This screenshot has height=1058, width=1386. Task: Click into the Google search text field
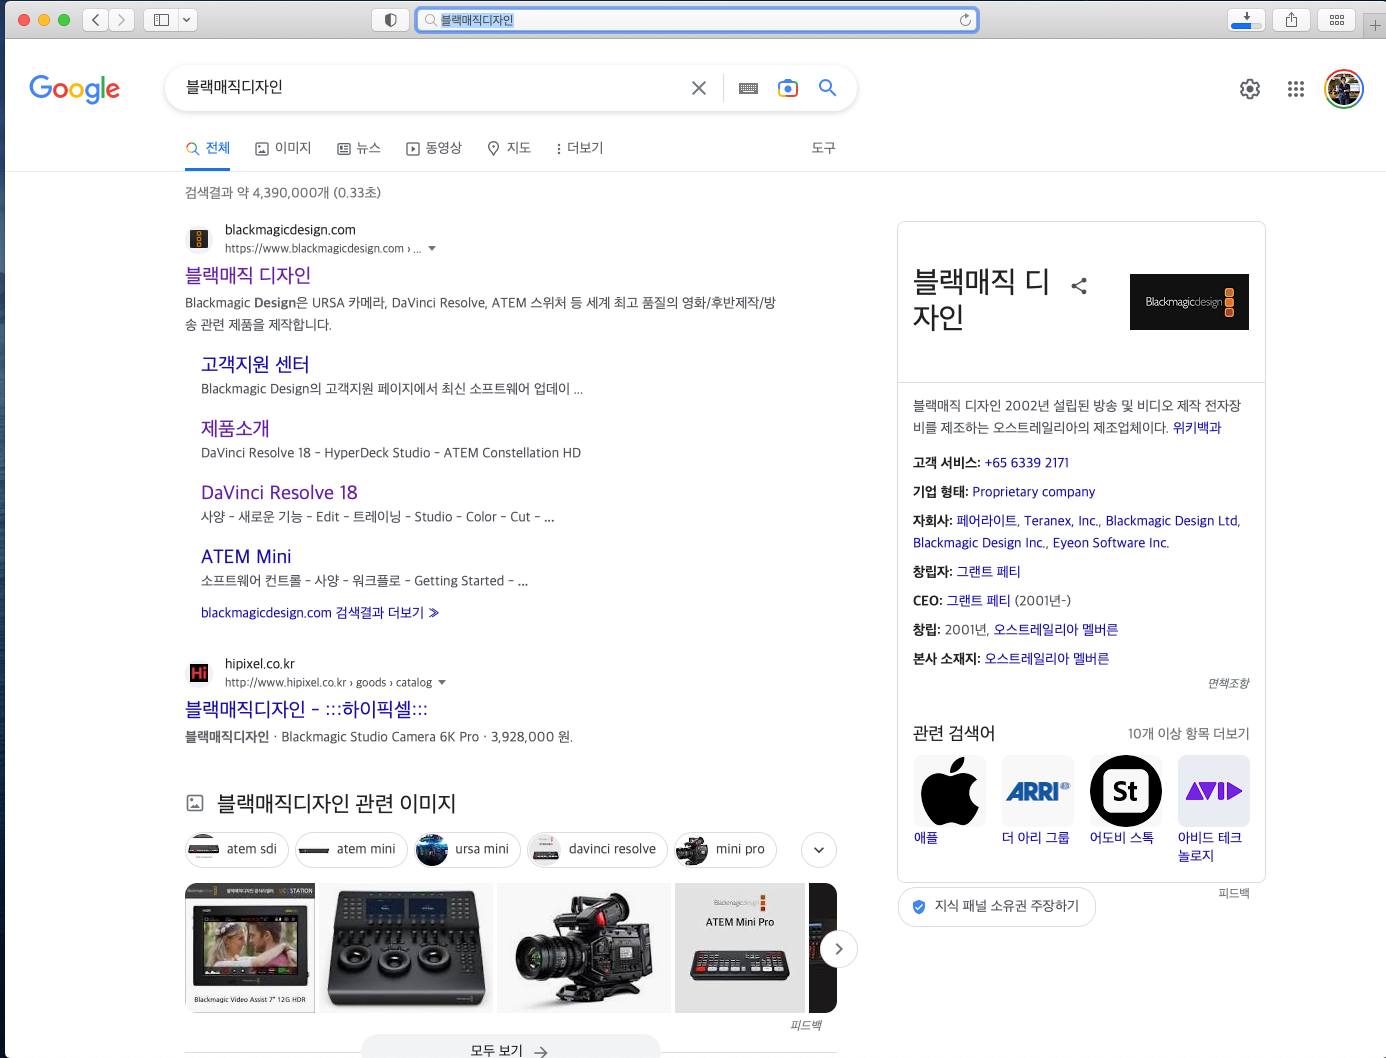pyautogui.click(x=430, y=88)
